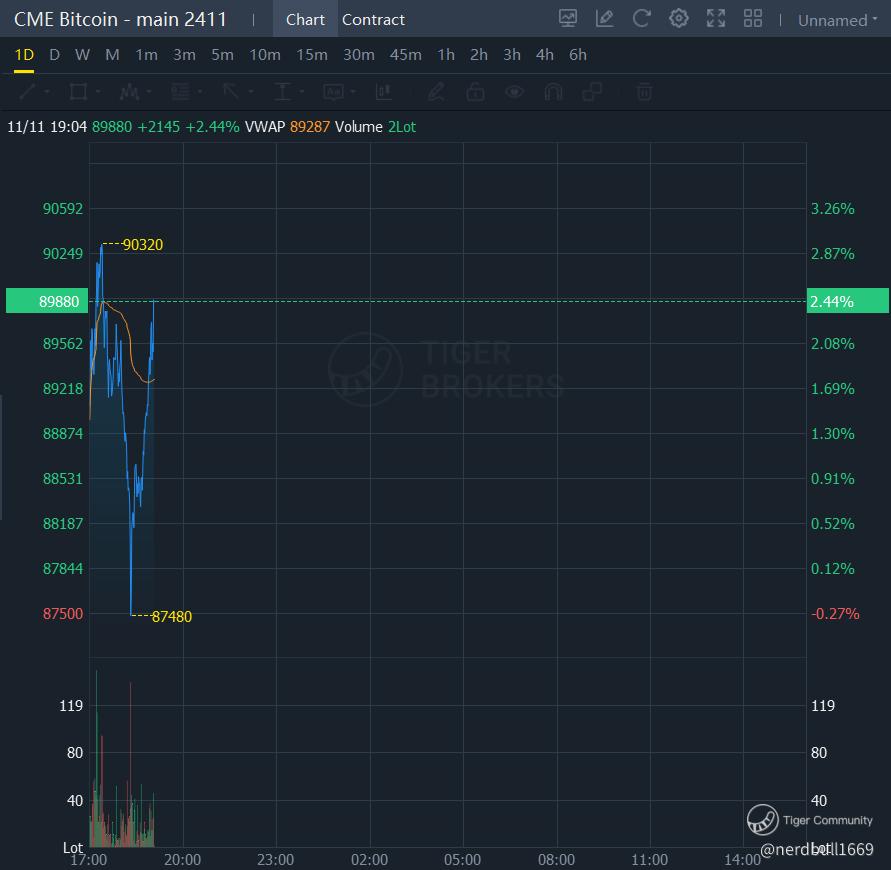The image size is (891, 870).
Task: Switch to the 4h interval
Action: (x=544, y=55)
